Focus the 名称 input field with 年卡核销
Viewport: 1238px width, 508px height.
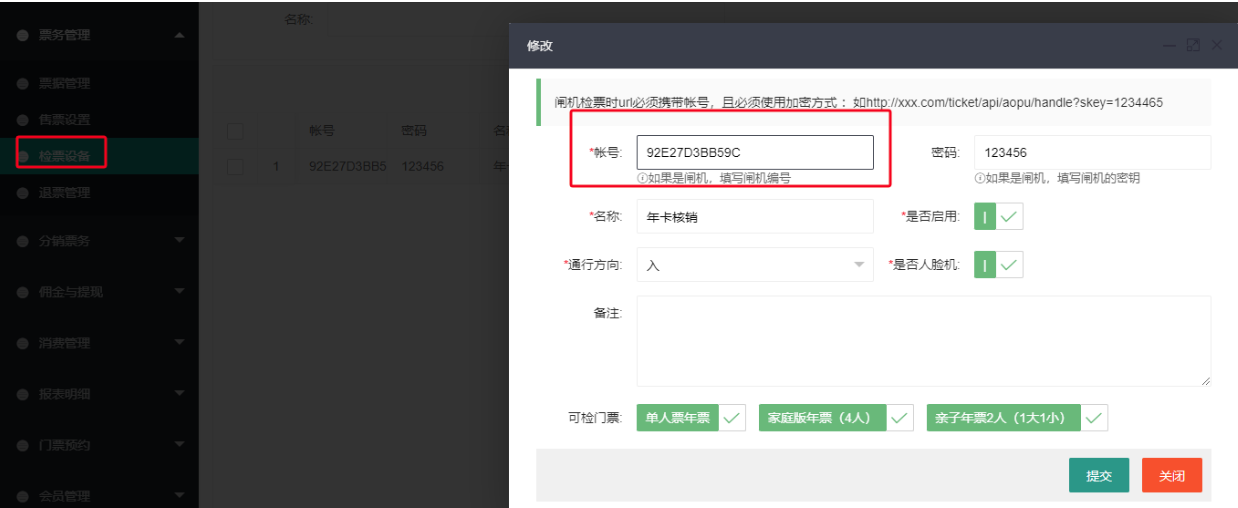[755, 216]
